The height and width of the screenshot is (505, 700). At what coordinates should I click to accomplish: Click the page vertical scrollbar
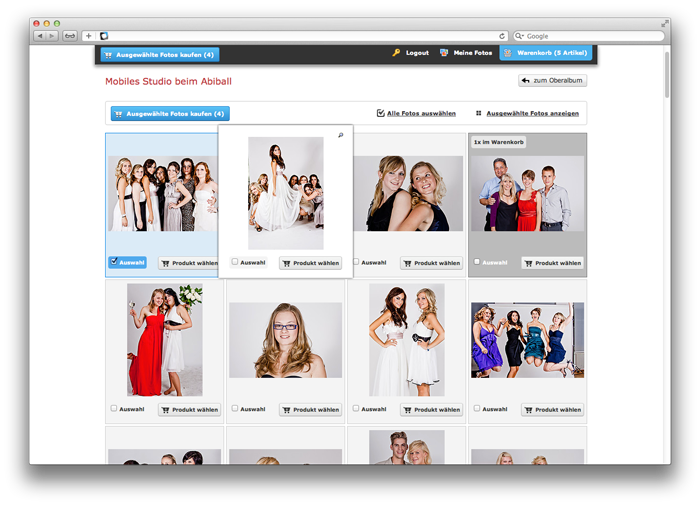click(667, 74)
